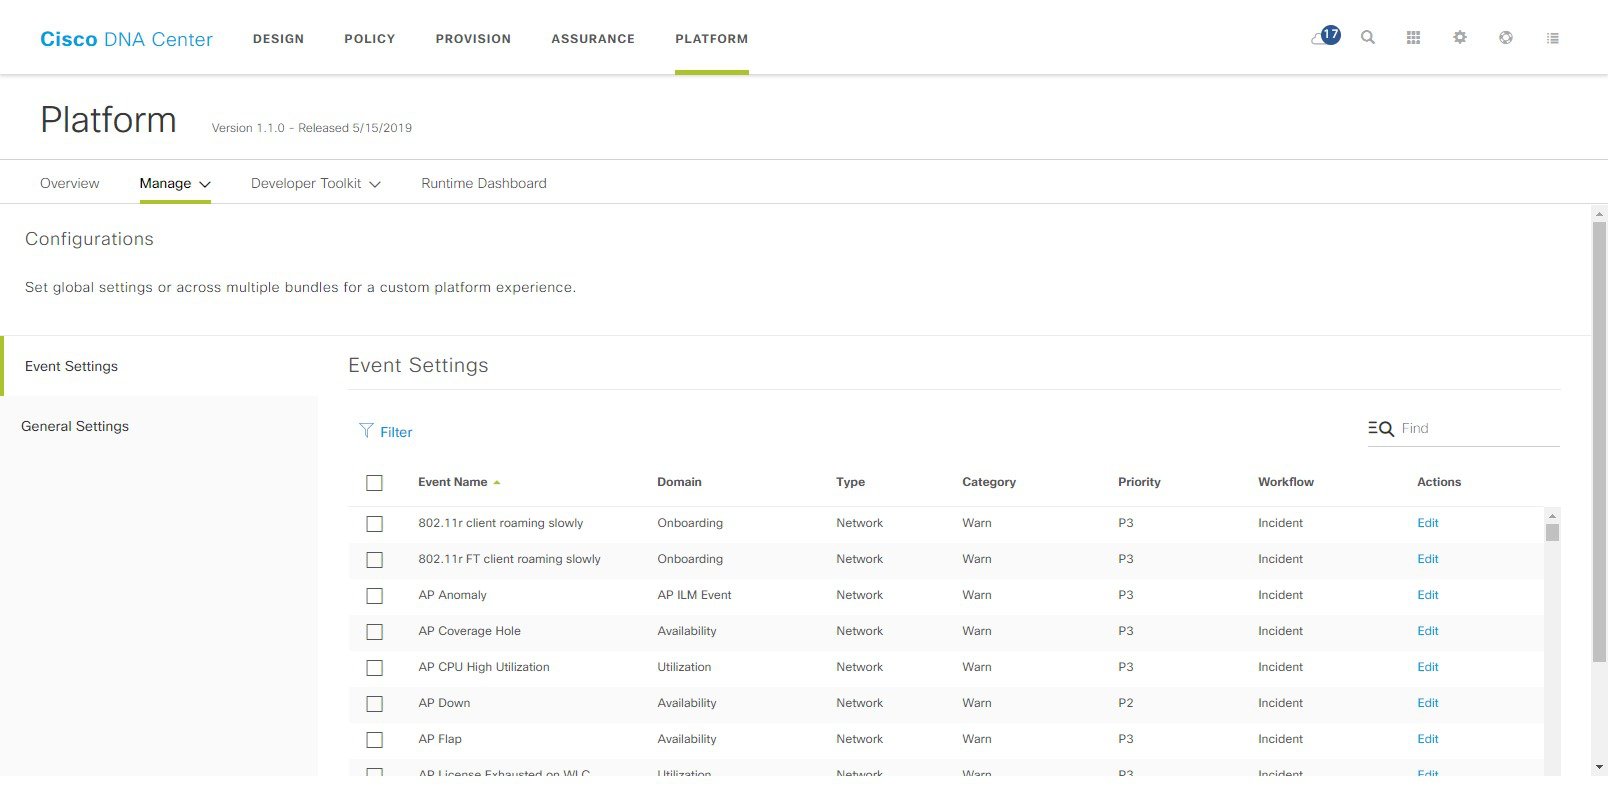Viewport: 1608px width, 791px height.
Task: Edit the AP Coverage Hole event
Action: tap(1428, 631)
